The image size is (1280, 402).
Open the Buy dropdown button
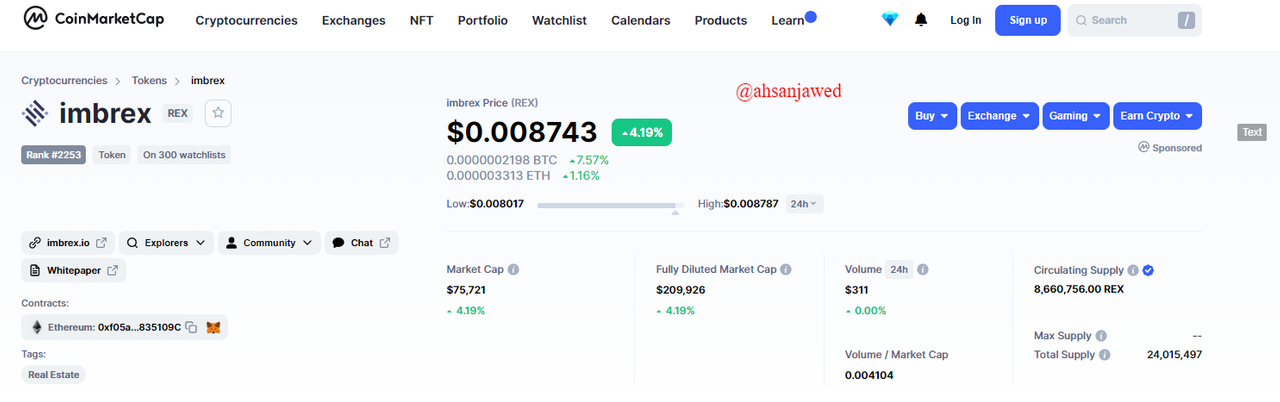pyautogui.click(x=933, y=116)
